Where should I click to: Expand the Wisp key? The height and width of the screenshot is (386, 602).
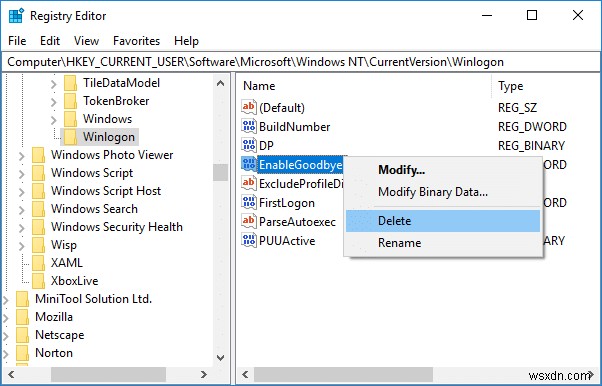[22, 246]
